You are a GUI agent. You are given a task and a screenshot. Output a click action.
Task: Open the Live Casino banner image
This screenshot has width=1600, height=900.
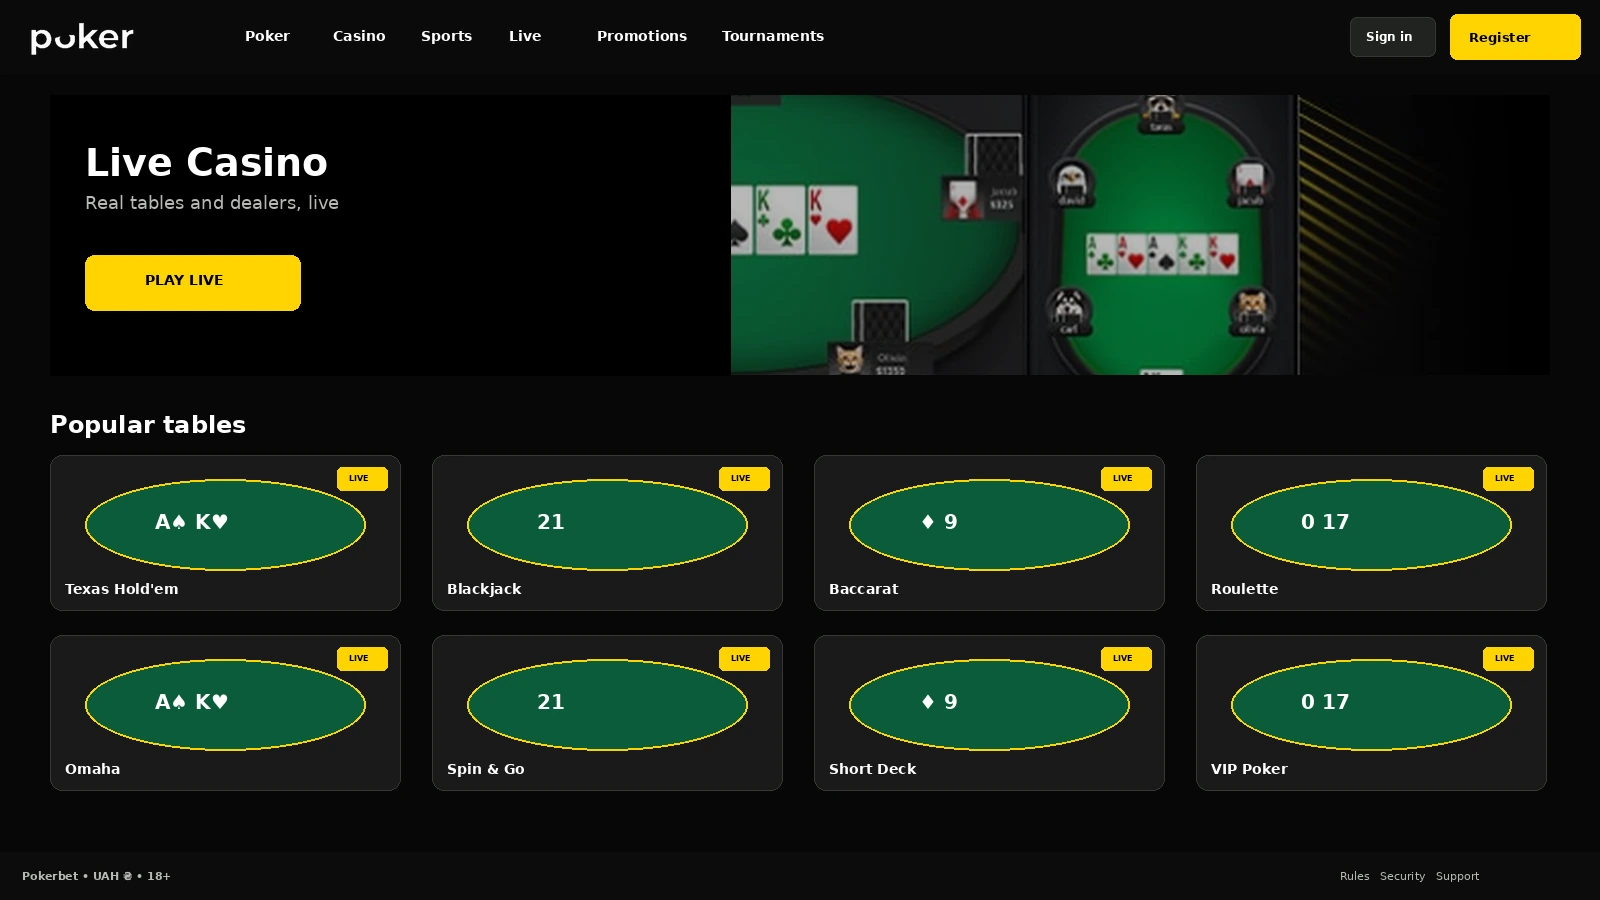coord(1140,235)
